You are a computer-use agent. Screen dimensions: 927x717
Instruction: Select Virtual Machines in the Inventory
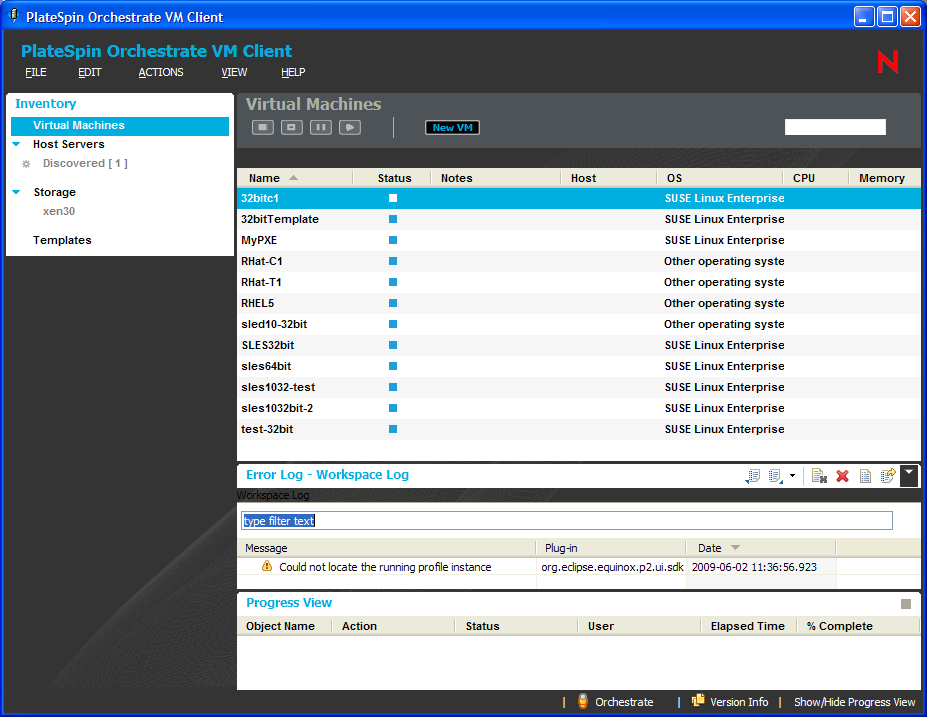tap(120, 125)
